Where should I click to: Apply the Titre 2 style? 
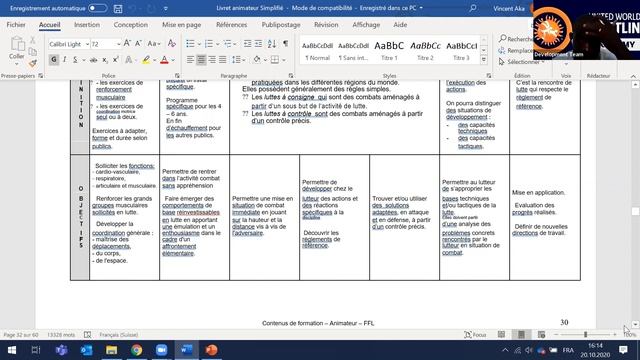coord(425,51)
